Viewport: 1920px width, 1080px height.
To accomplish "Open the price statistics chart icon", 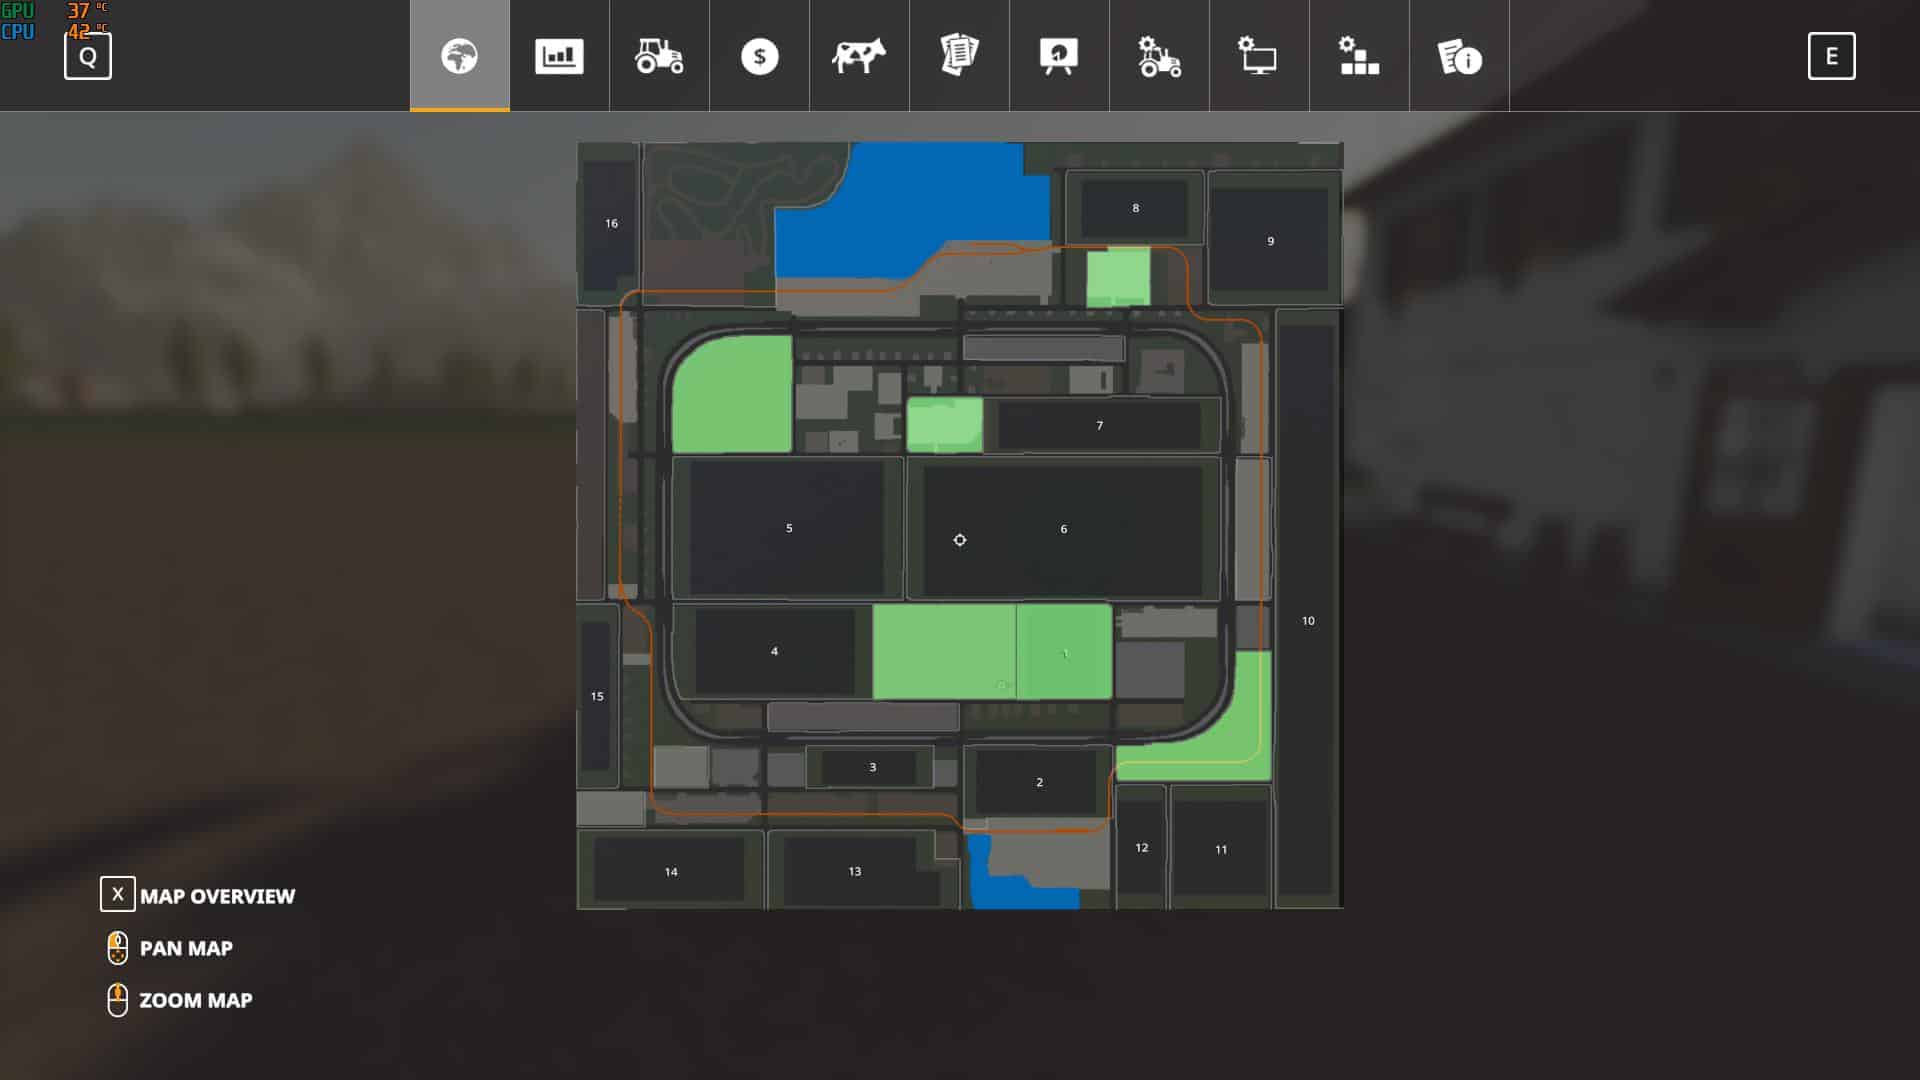I will coord(559,56).
